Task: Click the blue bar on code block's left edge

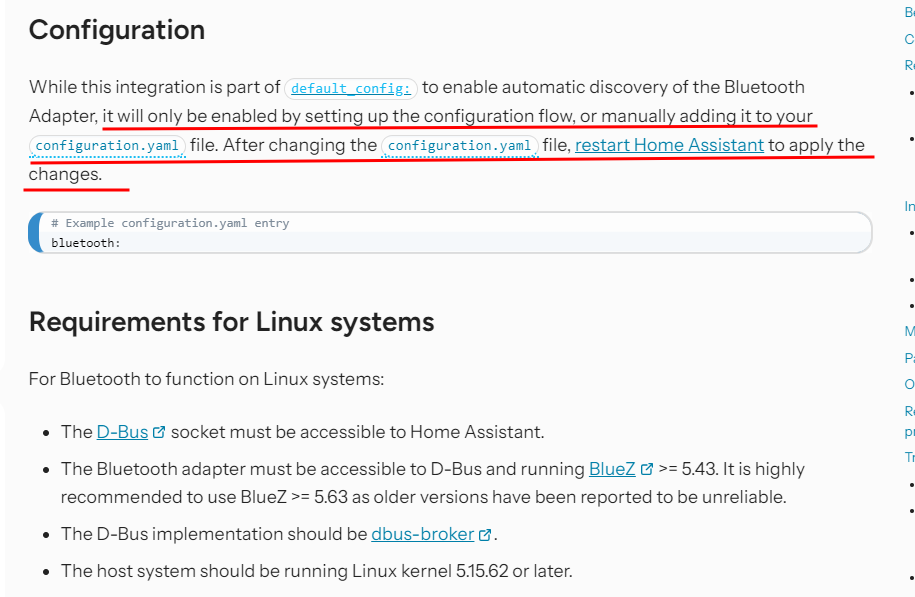Action: [35, 233]
